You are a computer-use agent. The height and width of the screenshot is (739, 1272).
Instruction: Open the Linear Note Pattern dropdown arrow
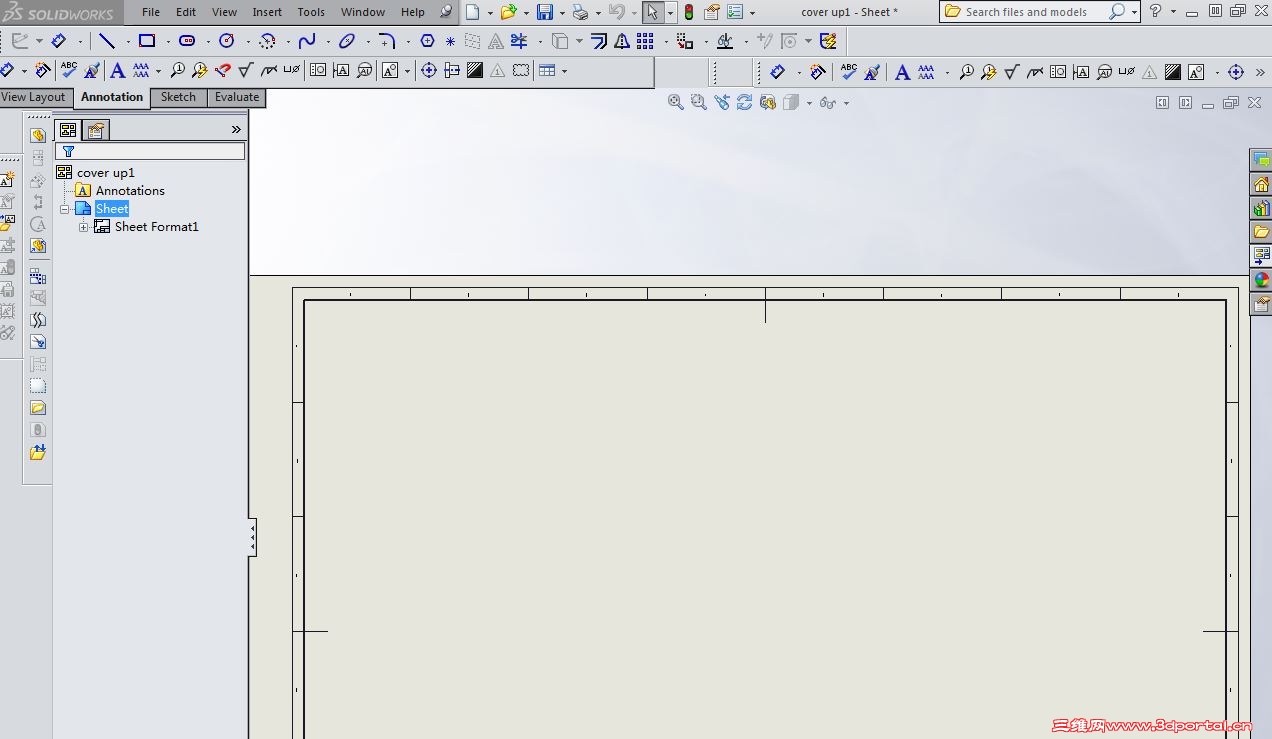pyautogui.click(x=158, y=71)
